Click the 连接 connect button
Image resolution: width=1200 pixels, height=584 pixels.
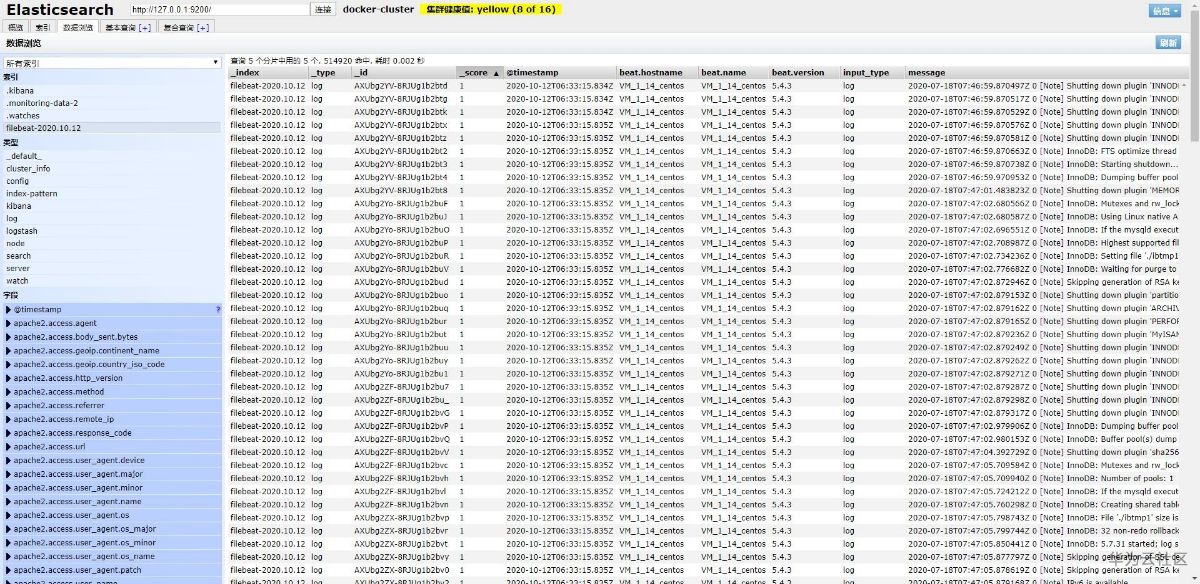pos(323,9)
